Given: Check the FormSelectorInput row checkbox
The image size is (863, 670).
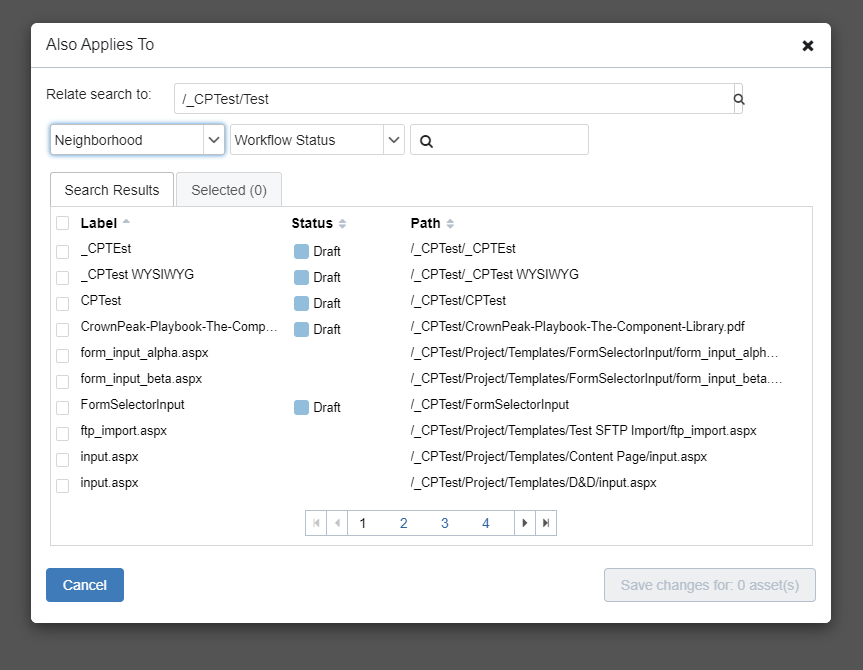Looking at the screenshot, I should click(63, 407).
